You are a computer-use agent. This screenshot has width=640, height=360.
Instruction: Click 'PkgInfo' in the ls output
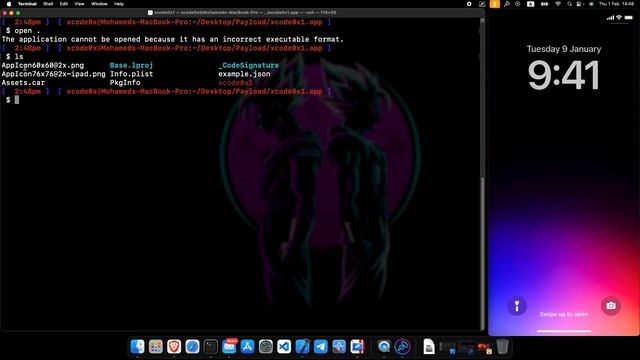point(124,82)
